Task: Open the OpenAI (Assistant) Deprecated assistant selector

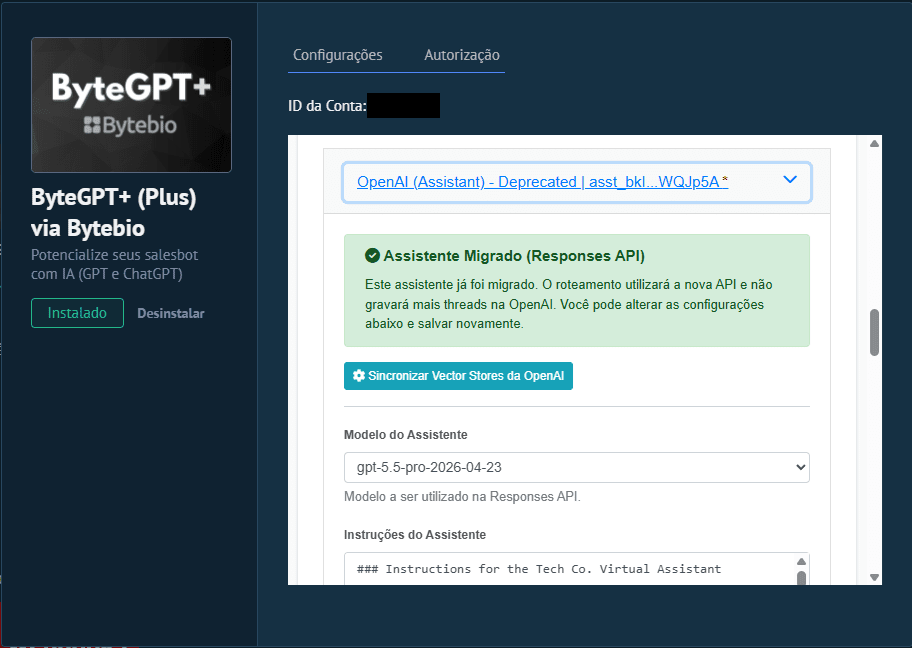Action: [x=577, y=182]
